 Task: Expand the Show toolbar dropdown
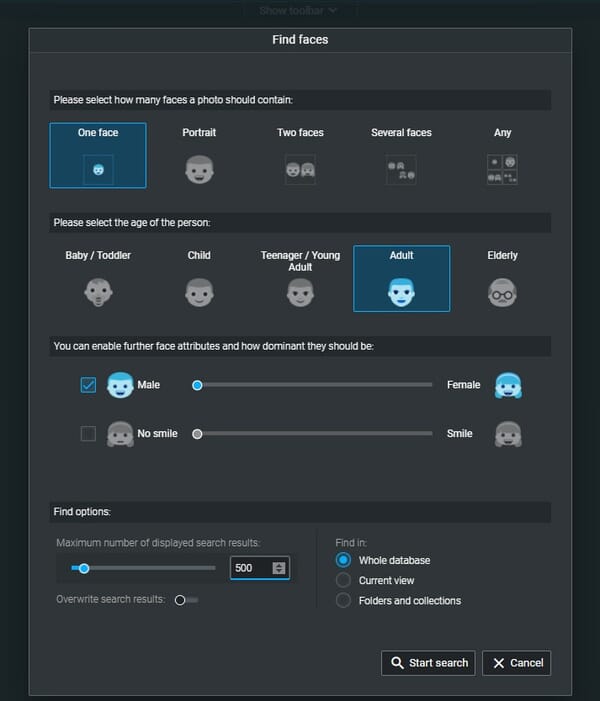(x=298, y=11)
